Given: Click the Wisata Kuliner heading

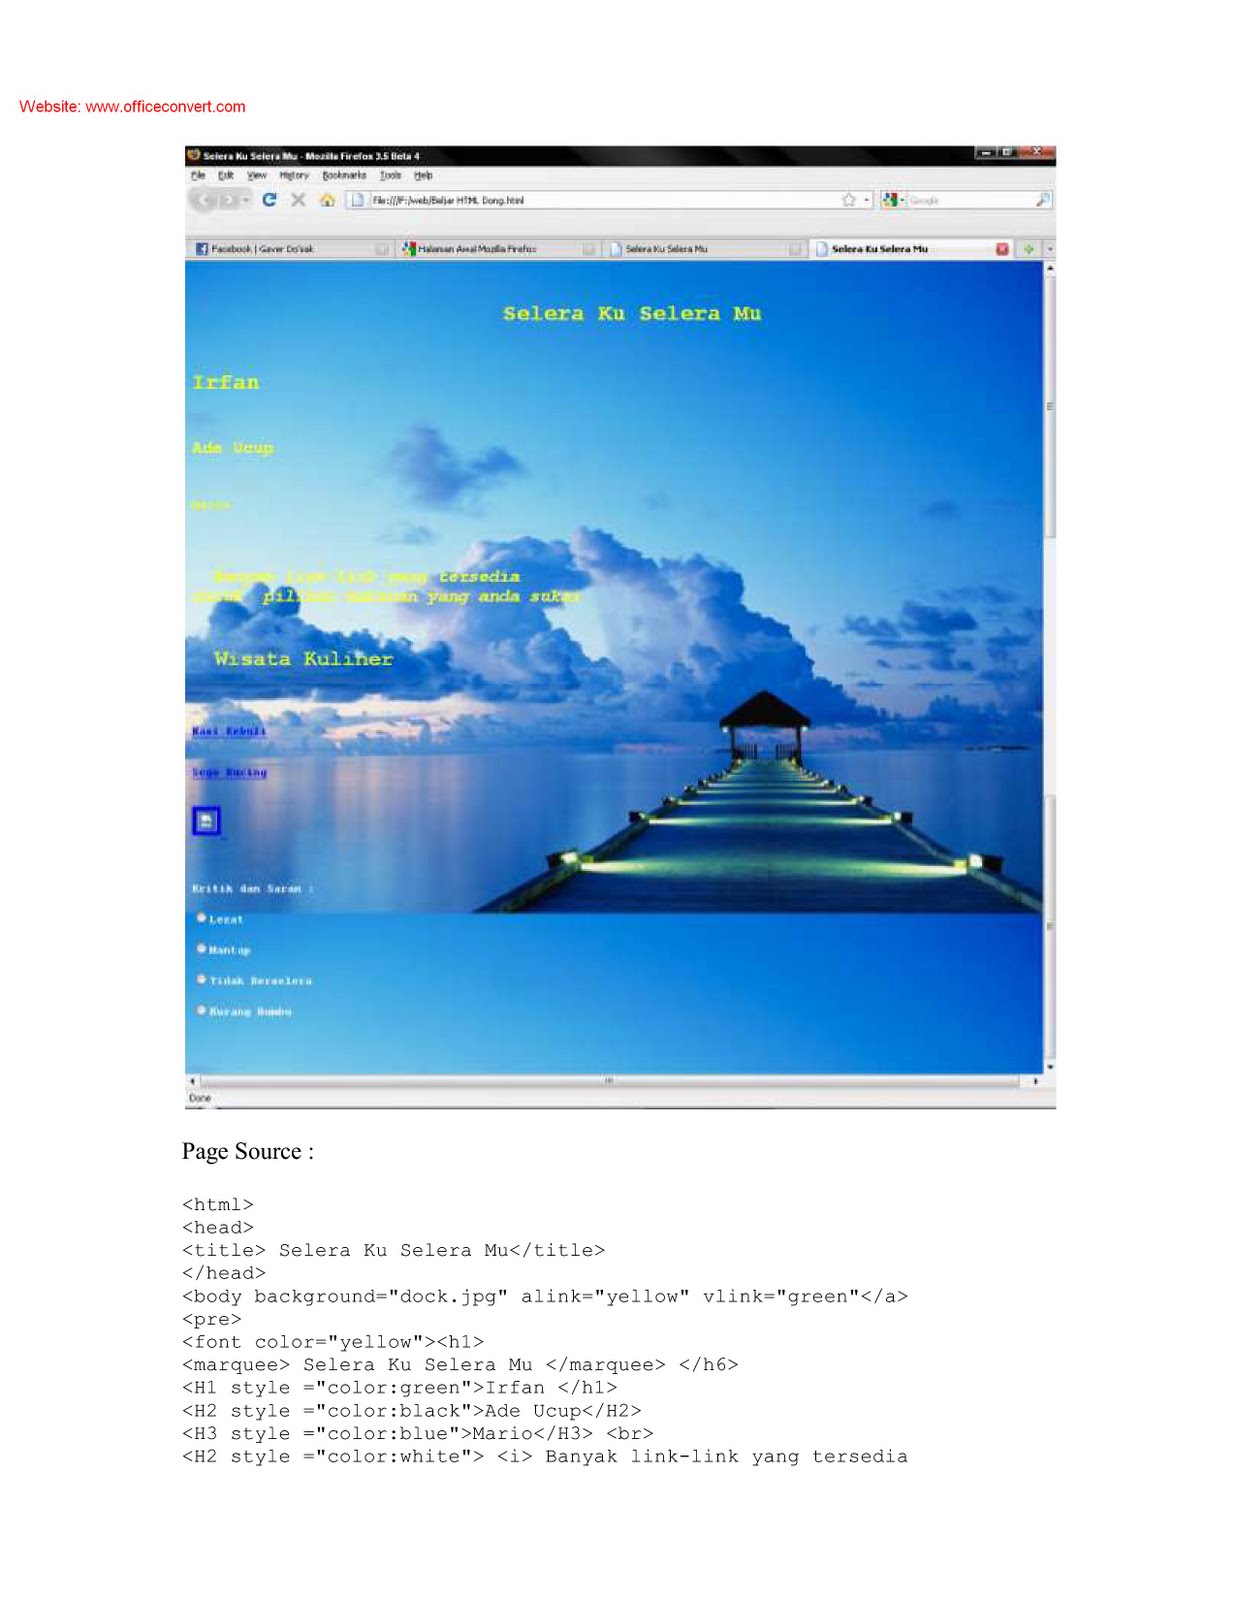Looking at the screenshot, I should click(x=303, y=658).
